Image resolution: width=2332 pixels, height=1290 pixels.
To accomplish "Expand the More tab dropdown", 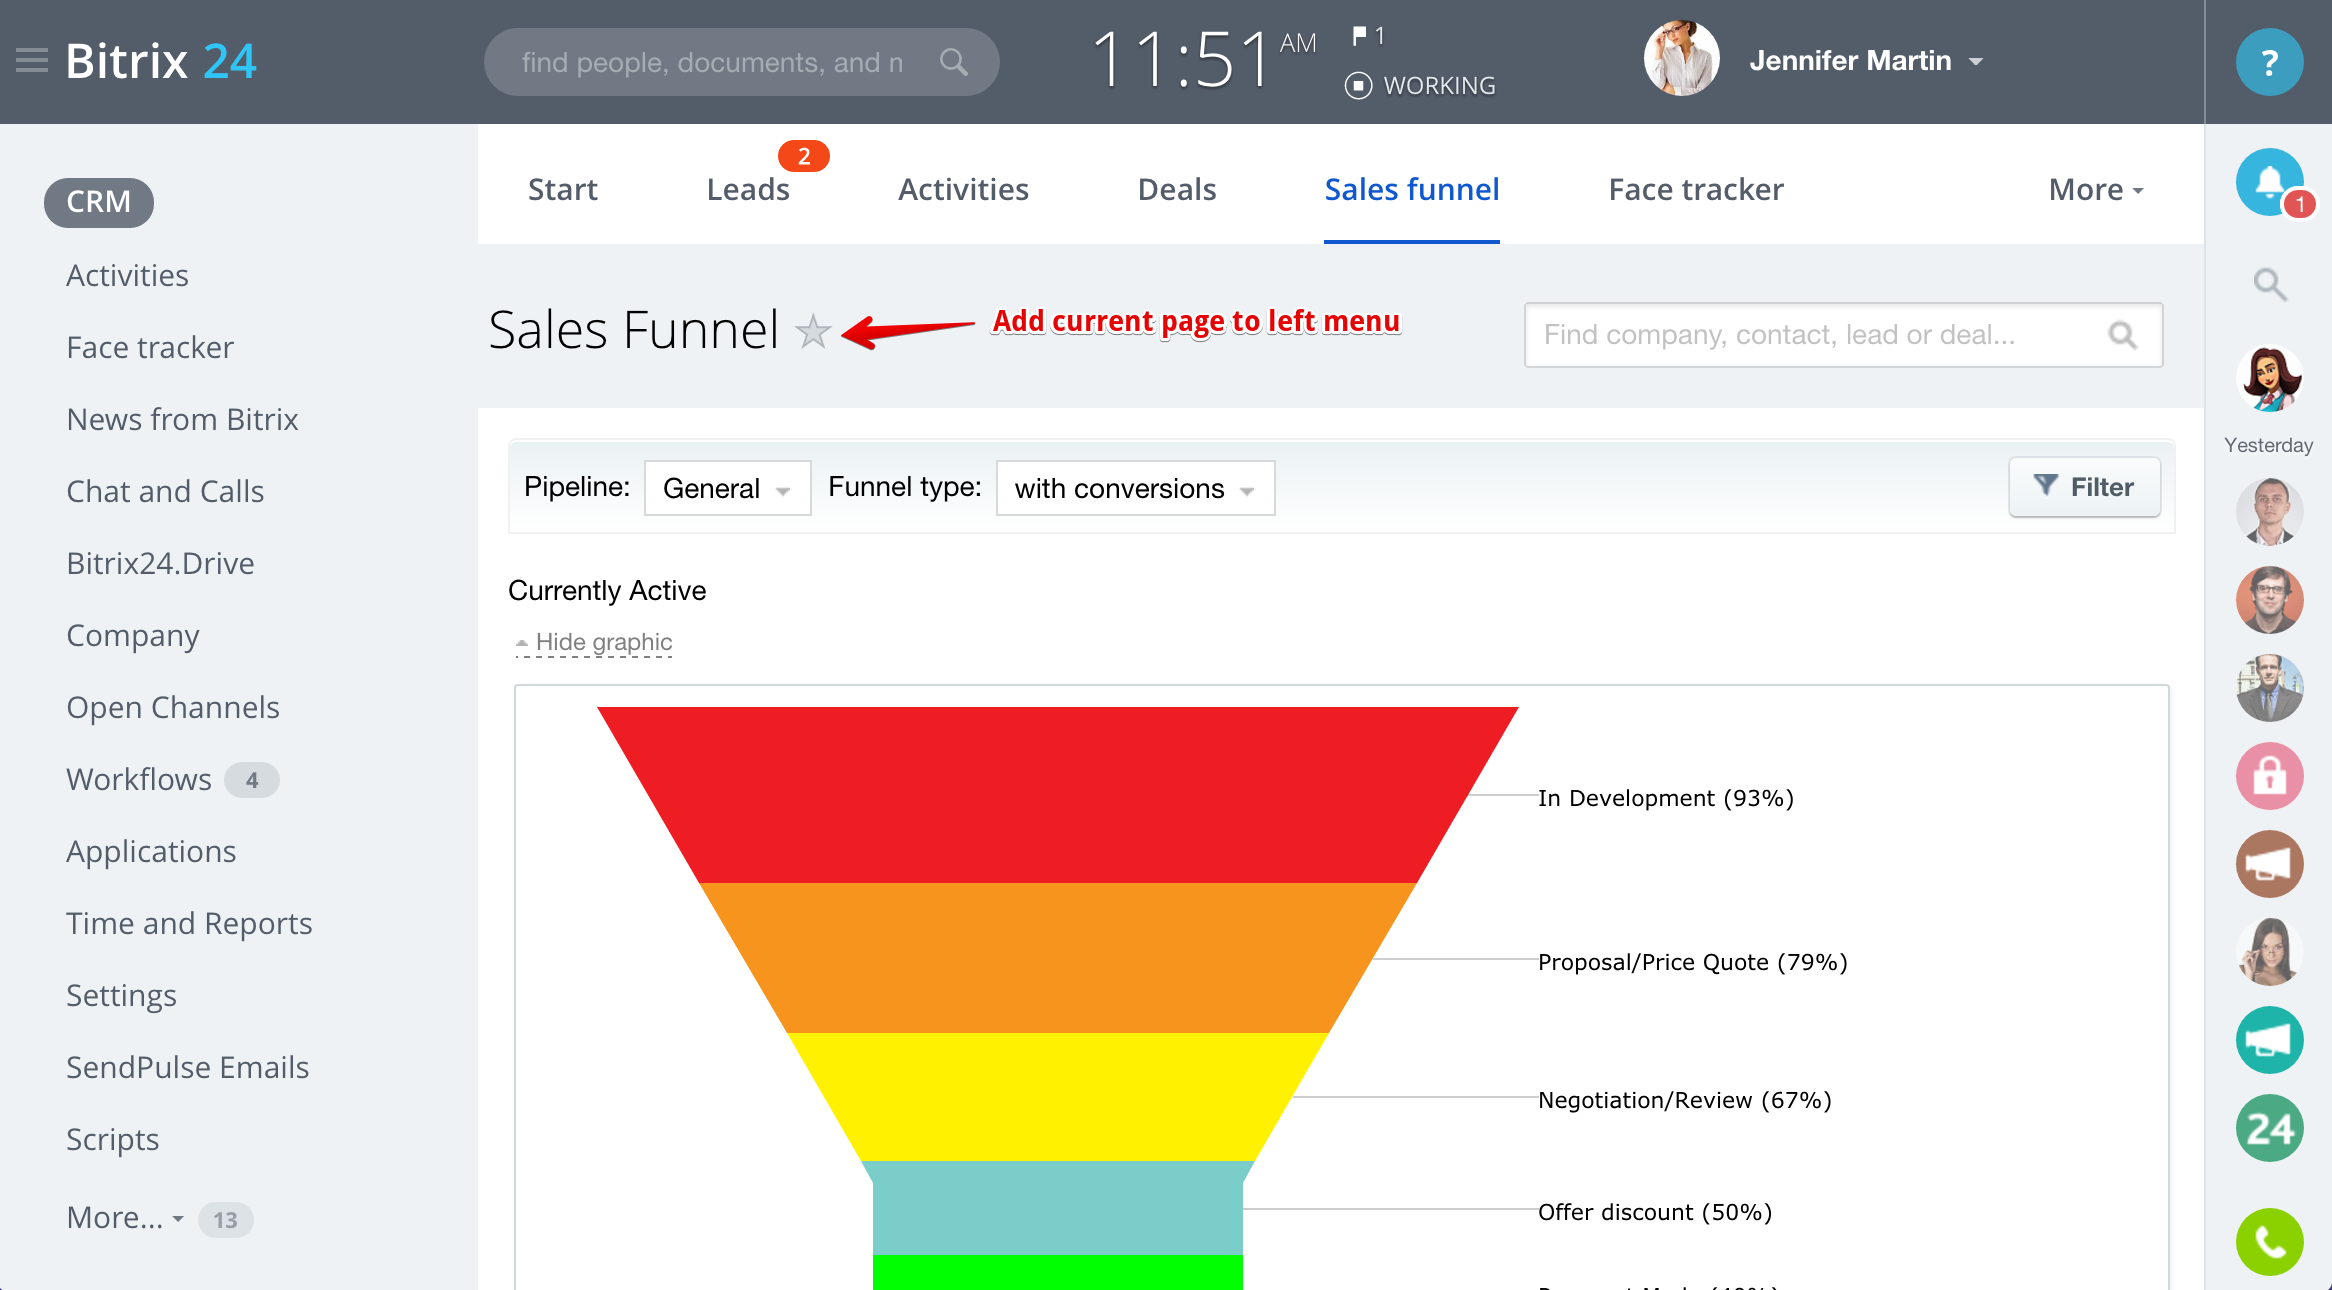I will 2096,190.
